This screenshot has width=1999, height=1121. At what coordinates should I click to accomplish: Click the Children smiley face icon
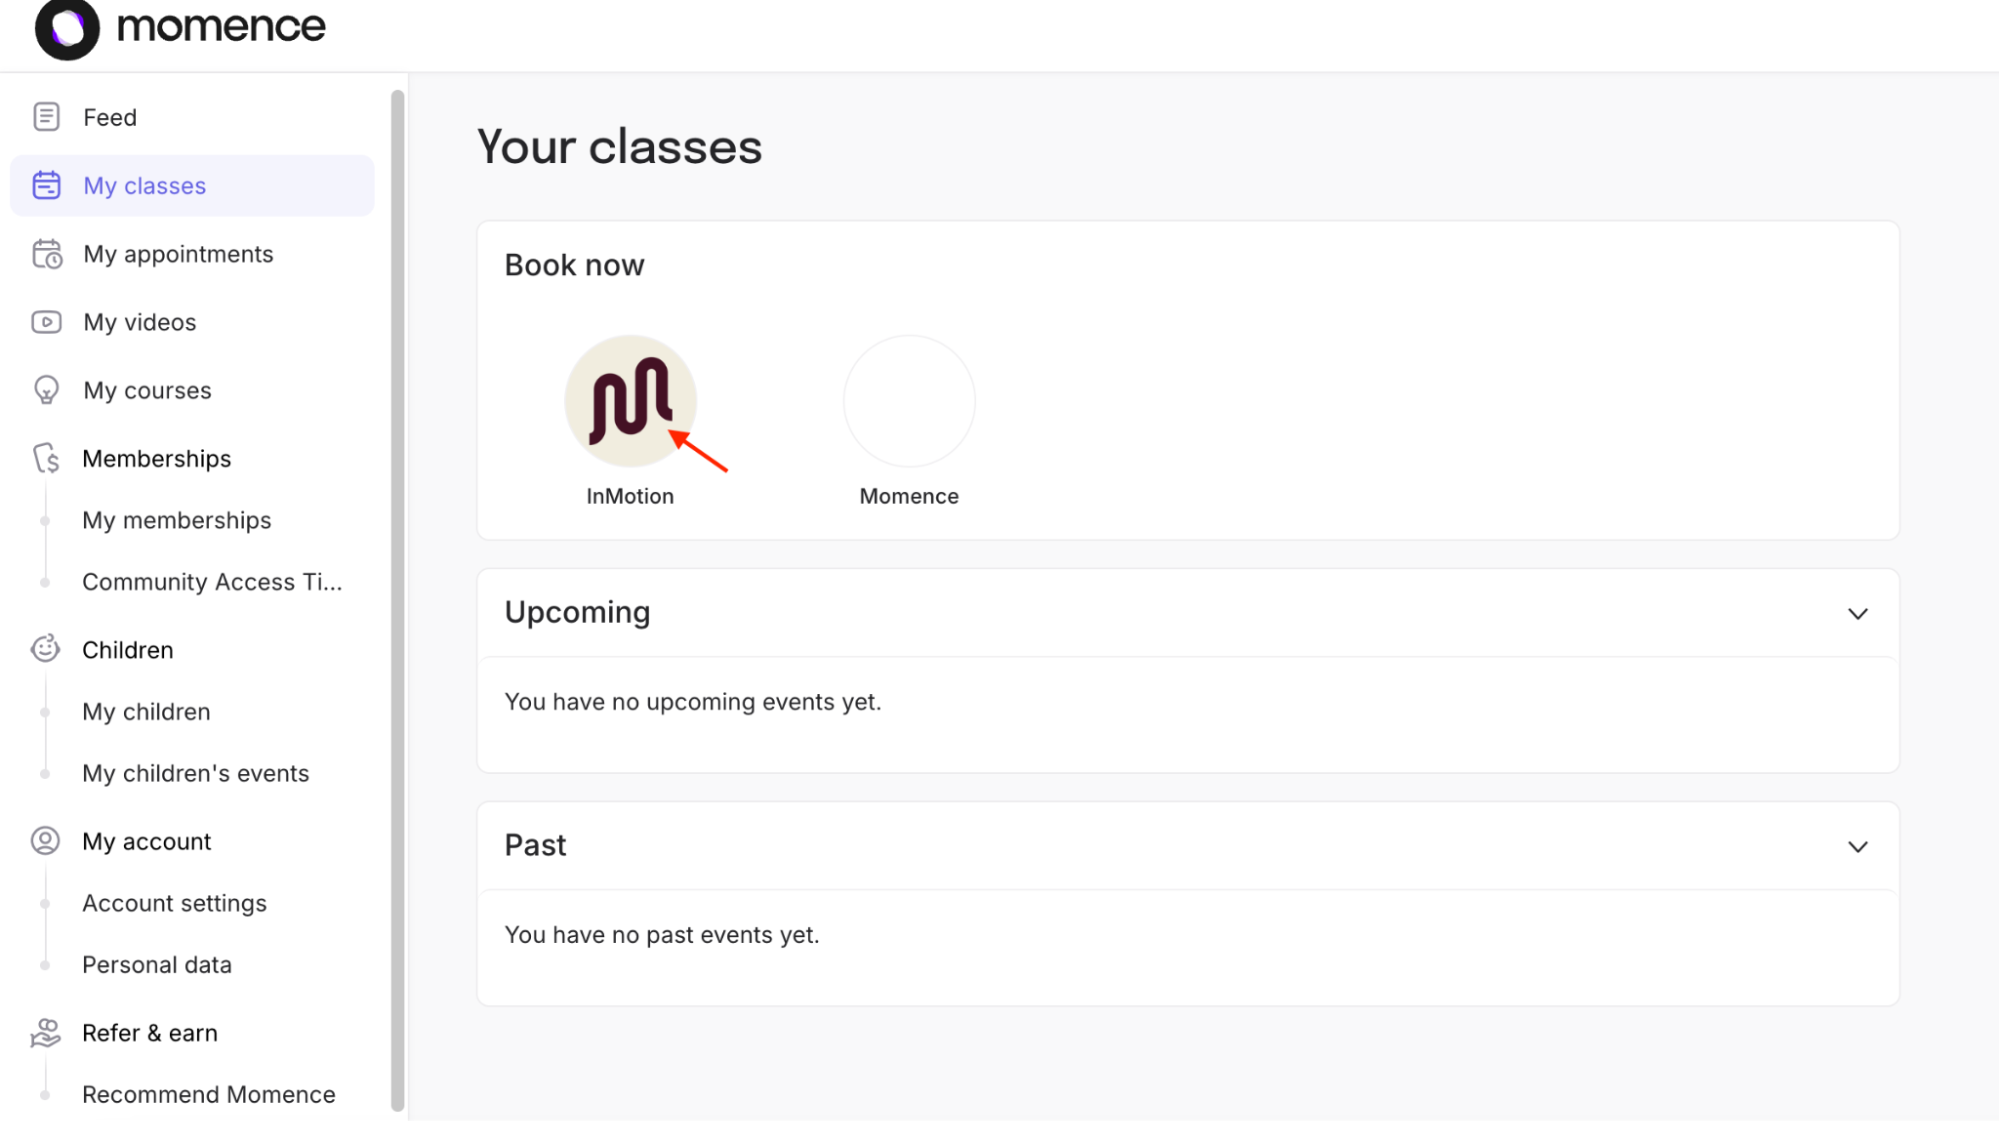45,649
